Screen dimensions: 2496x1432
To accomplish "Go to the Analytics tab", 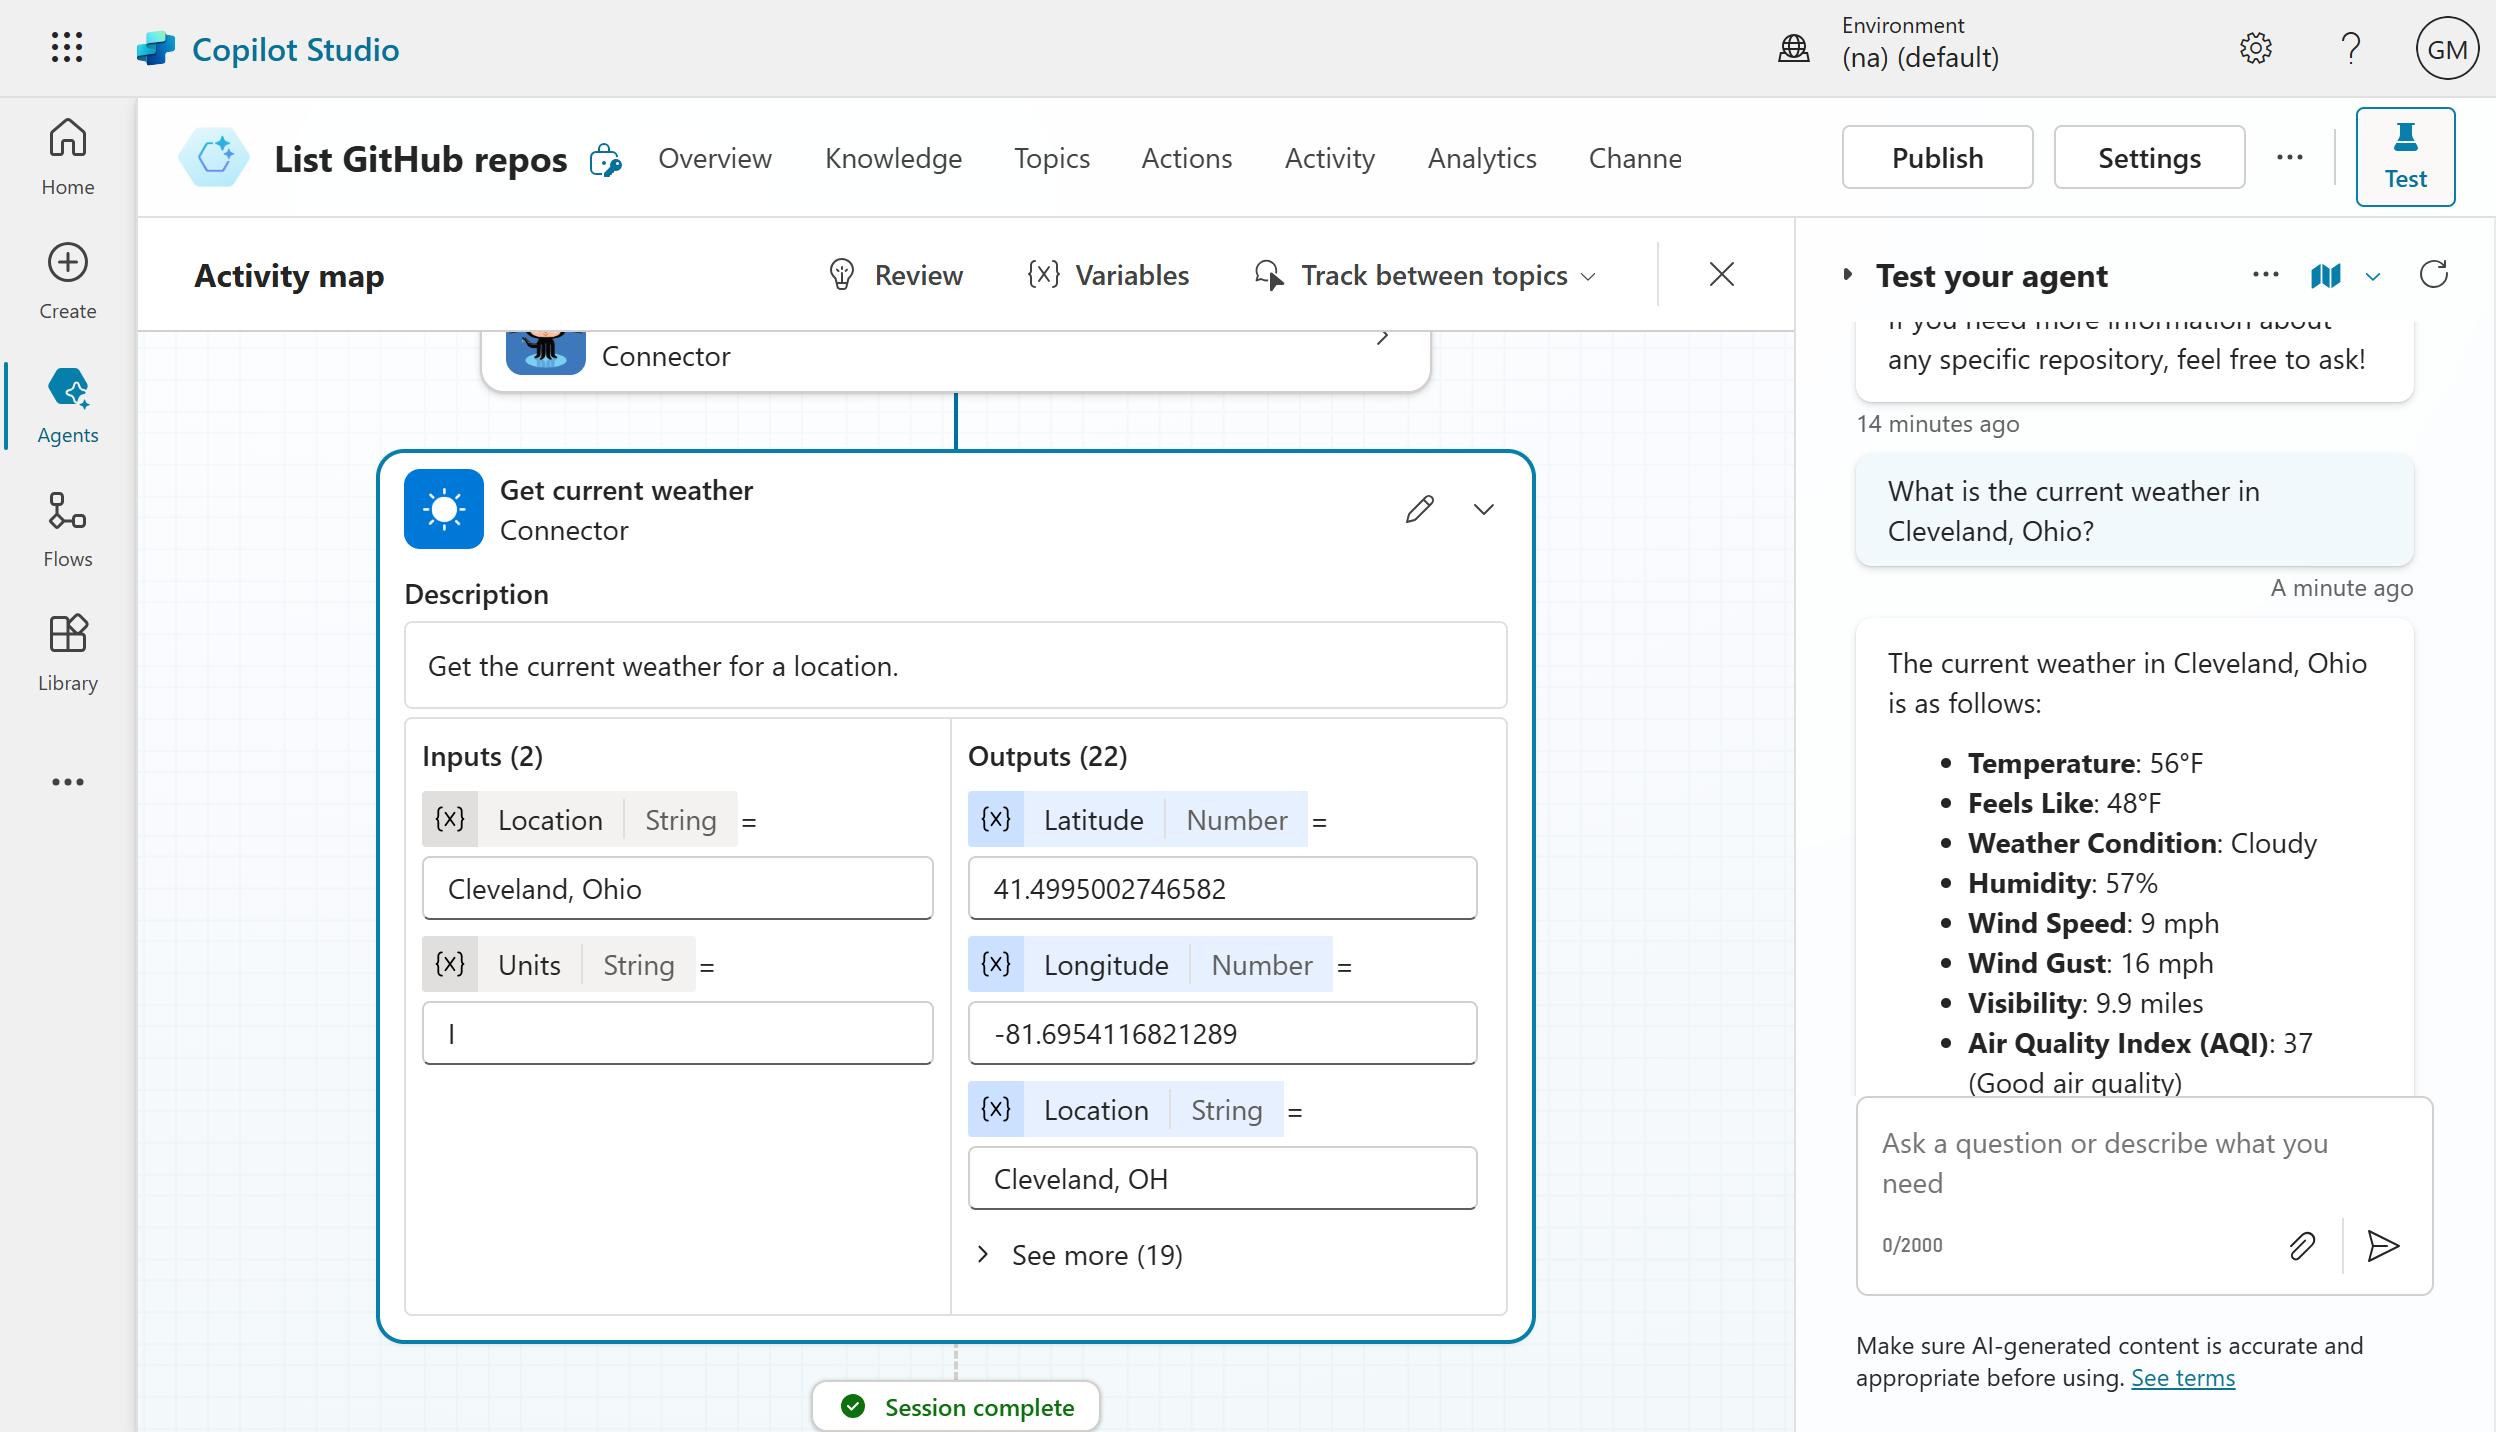I will click(1481, 158).
